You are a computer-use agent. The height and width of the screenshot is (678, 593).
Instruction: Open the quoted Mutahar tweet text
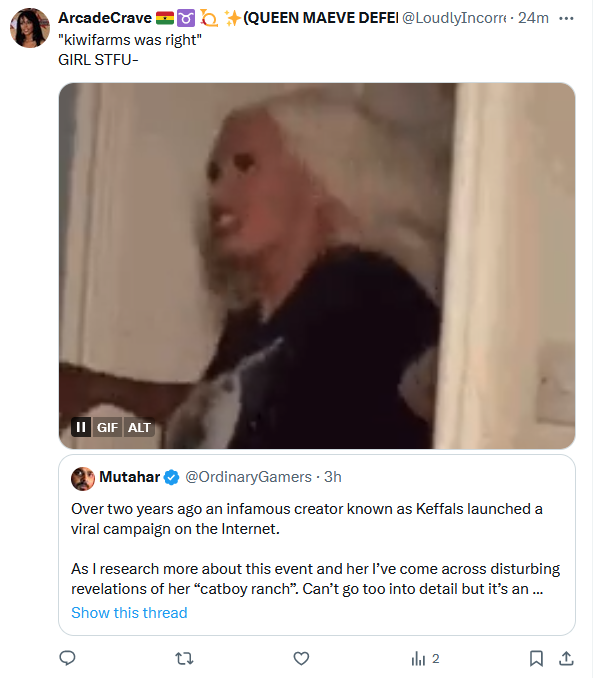click(315, 549)
